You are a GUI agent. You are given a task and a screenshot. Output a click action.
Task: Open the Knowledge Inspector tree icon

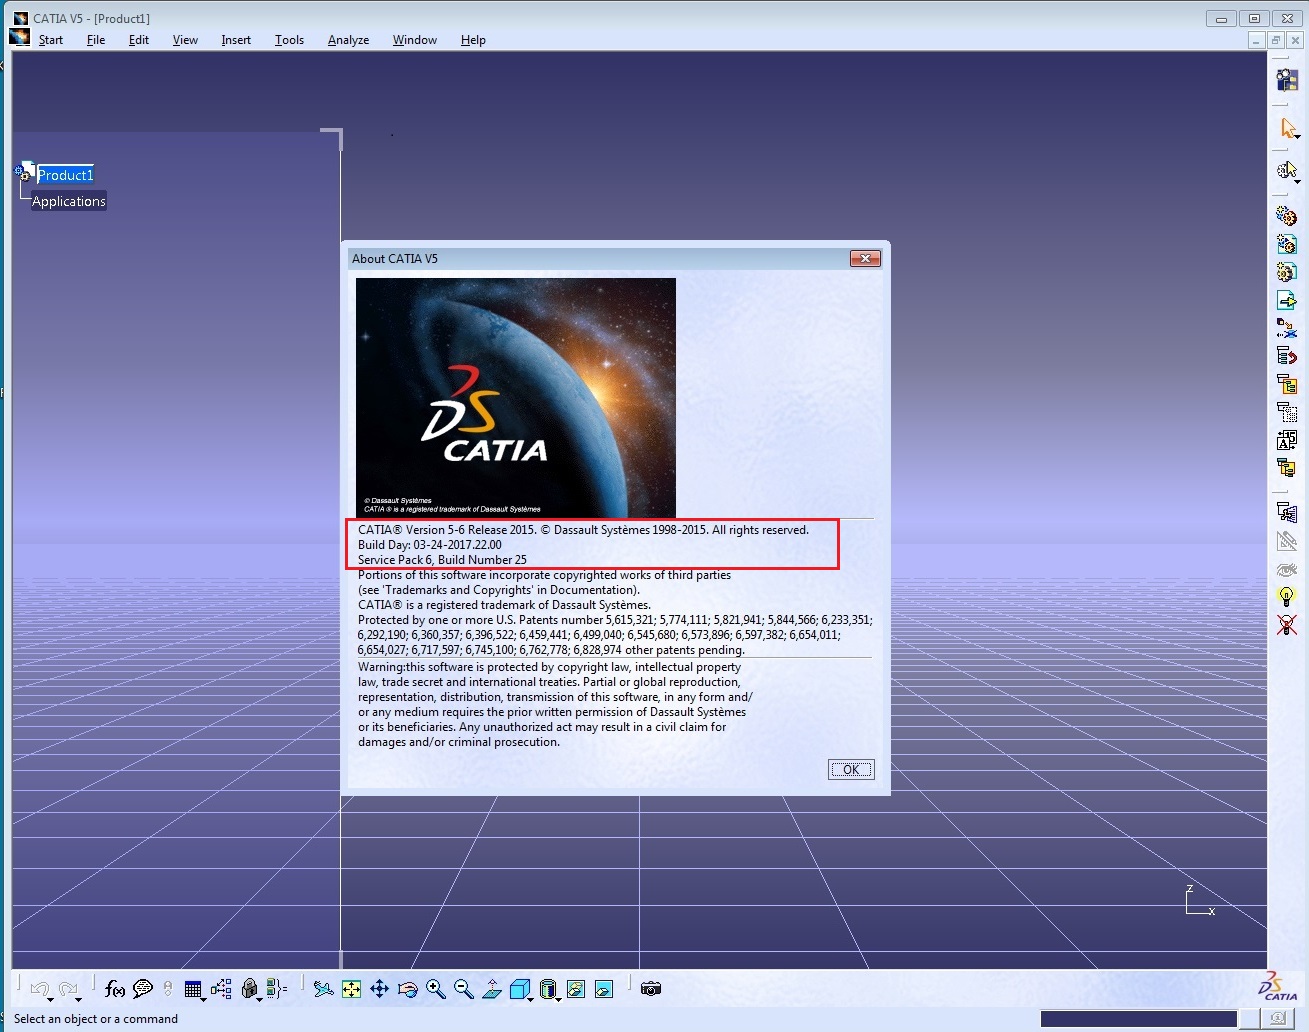(221, 989)
